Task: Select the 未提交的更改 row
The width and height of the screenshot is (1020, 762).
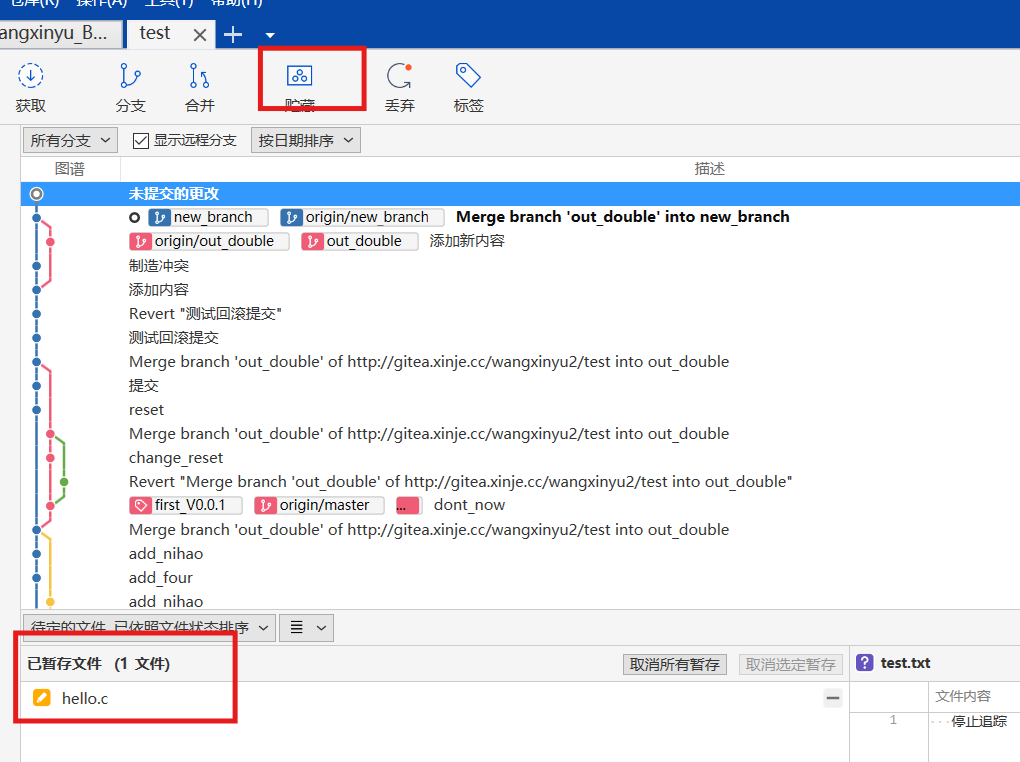Action: coord(520,194)
